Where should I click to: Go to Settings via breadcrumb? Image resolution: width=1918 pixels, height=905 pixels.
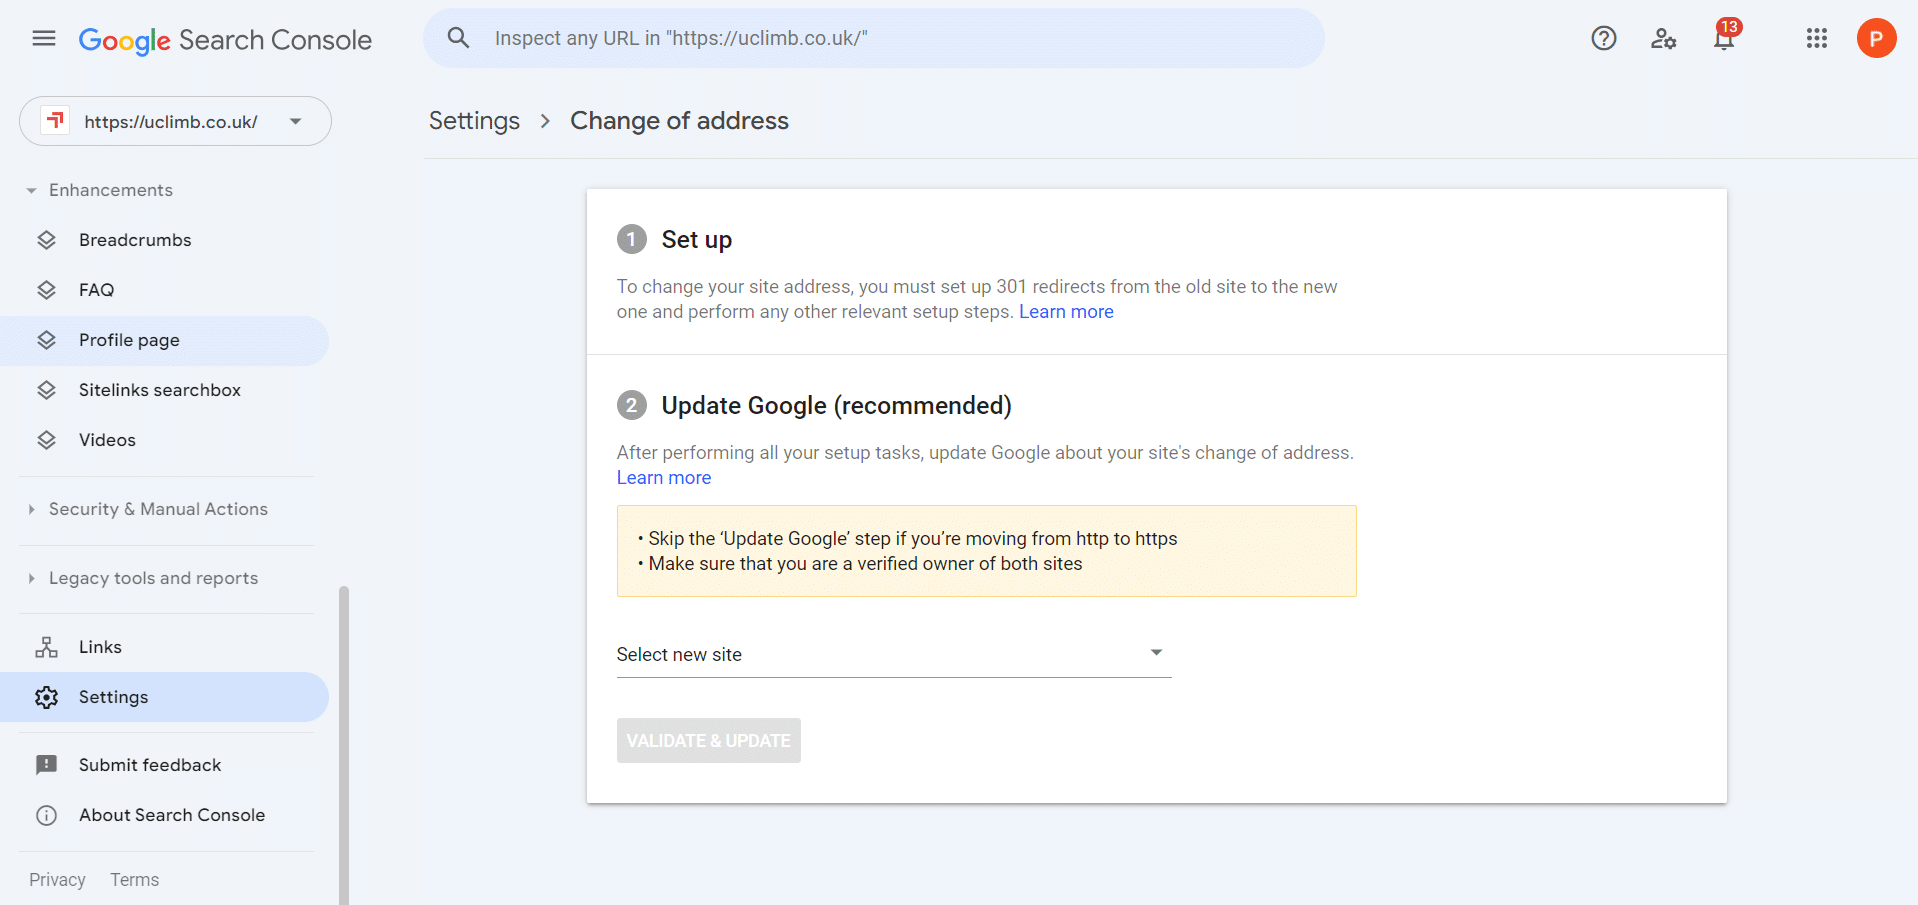tap(474, 120)
